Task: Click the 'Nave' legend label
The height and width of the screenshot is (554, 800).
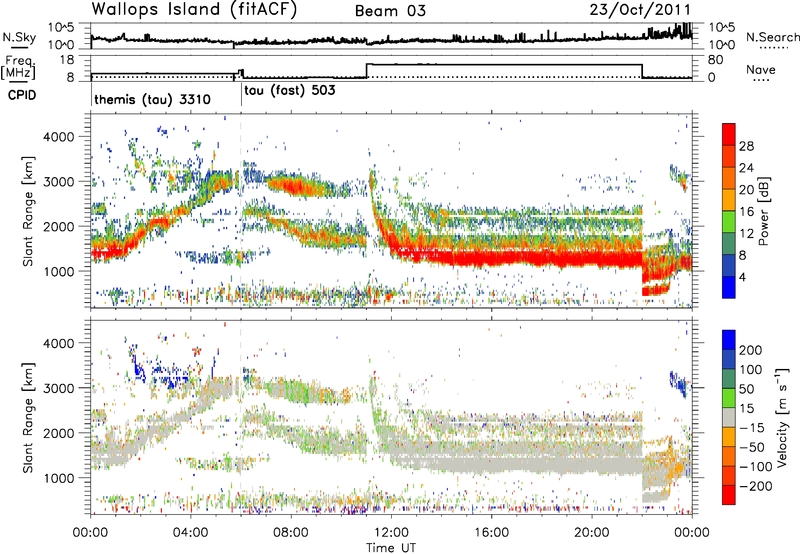Action: coord(761,69)
